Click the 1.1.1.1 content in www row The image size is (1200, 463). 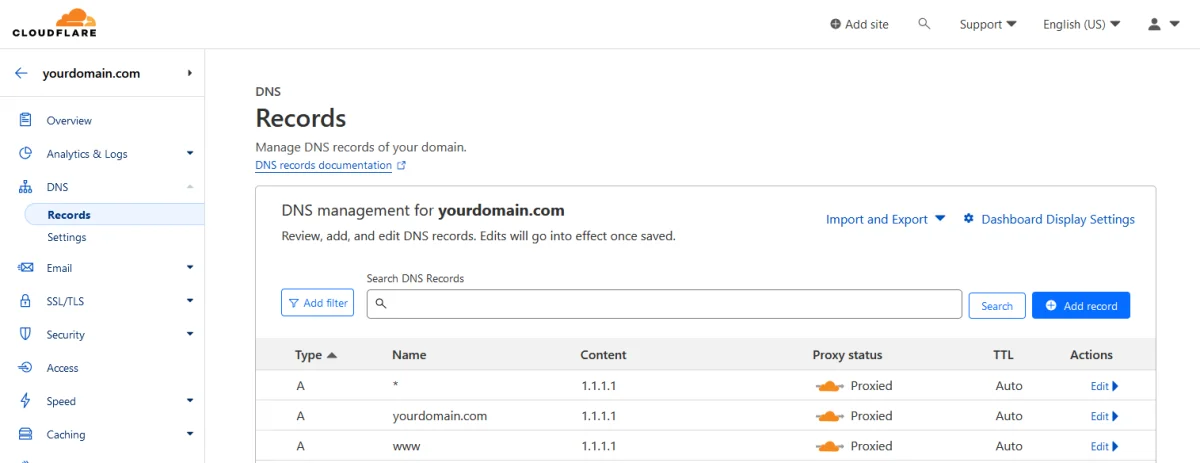[x=598, y=446]
